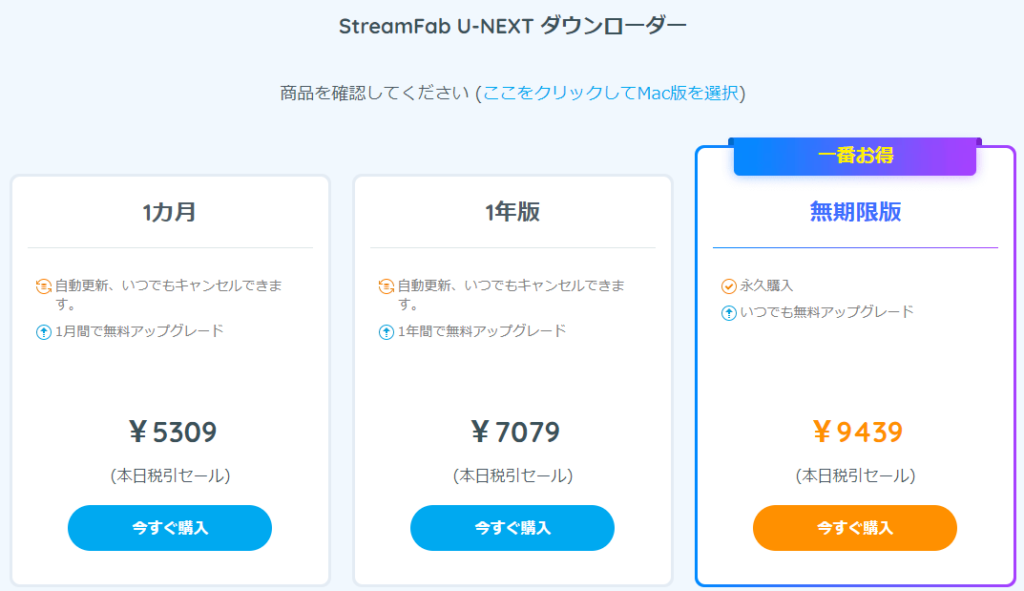The image size is (1024, 591).
Task: Click 1年間で無料アップグレード feature text
Action: pos(482,331)
